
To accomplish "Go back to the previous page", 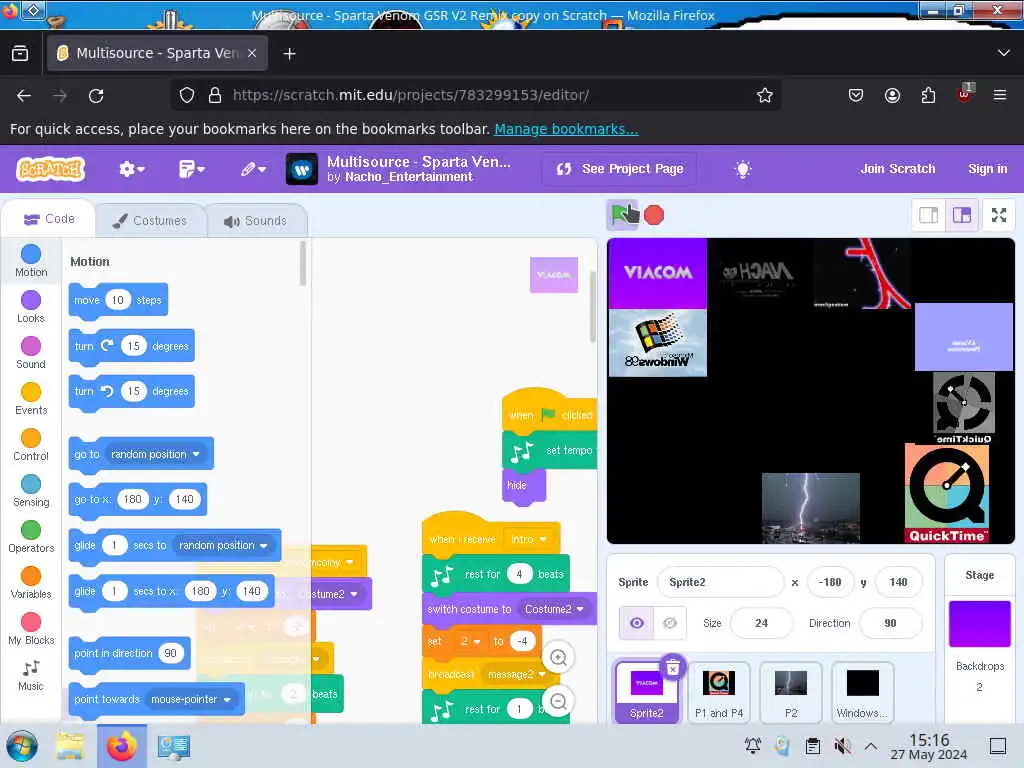I will pos(24,95).
